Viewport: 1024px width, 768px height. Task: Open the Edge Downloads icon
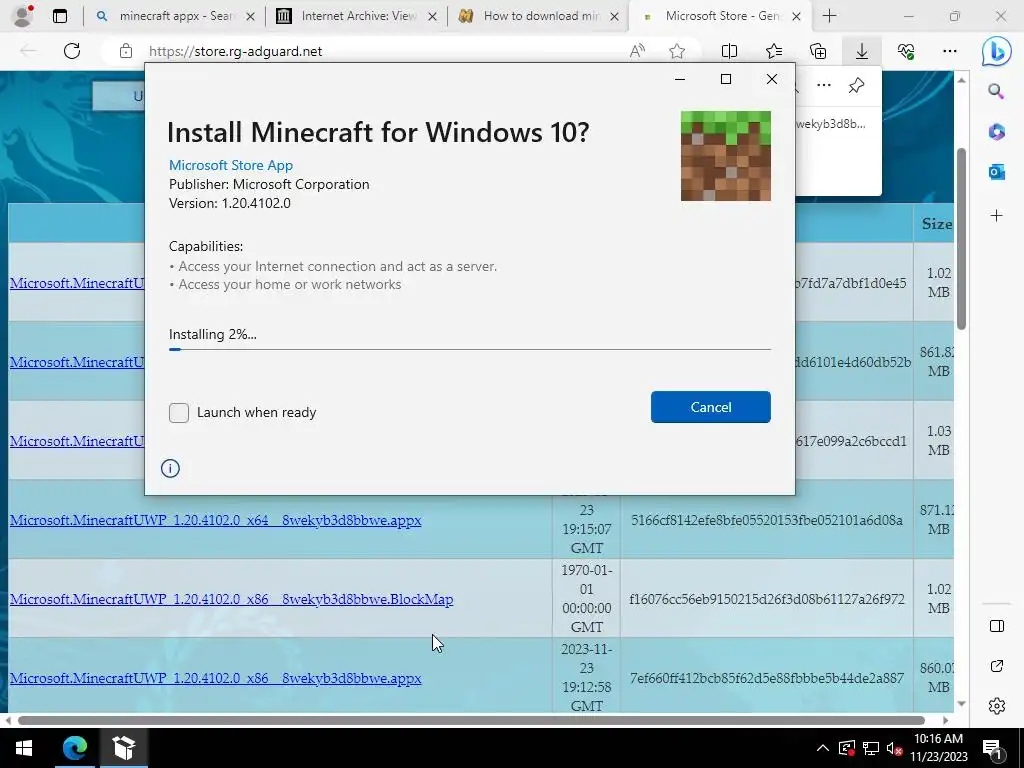pos(862,51)
